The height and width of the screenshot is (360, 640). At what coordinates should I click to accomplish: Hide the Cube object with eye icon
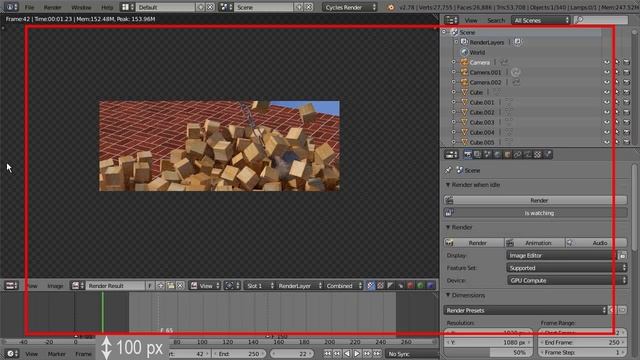pyautogui.click(x=607, y=92)
